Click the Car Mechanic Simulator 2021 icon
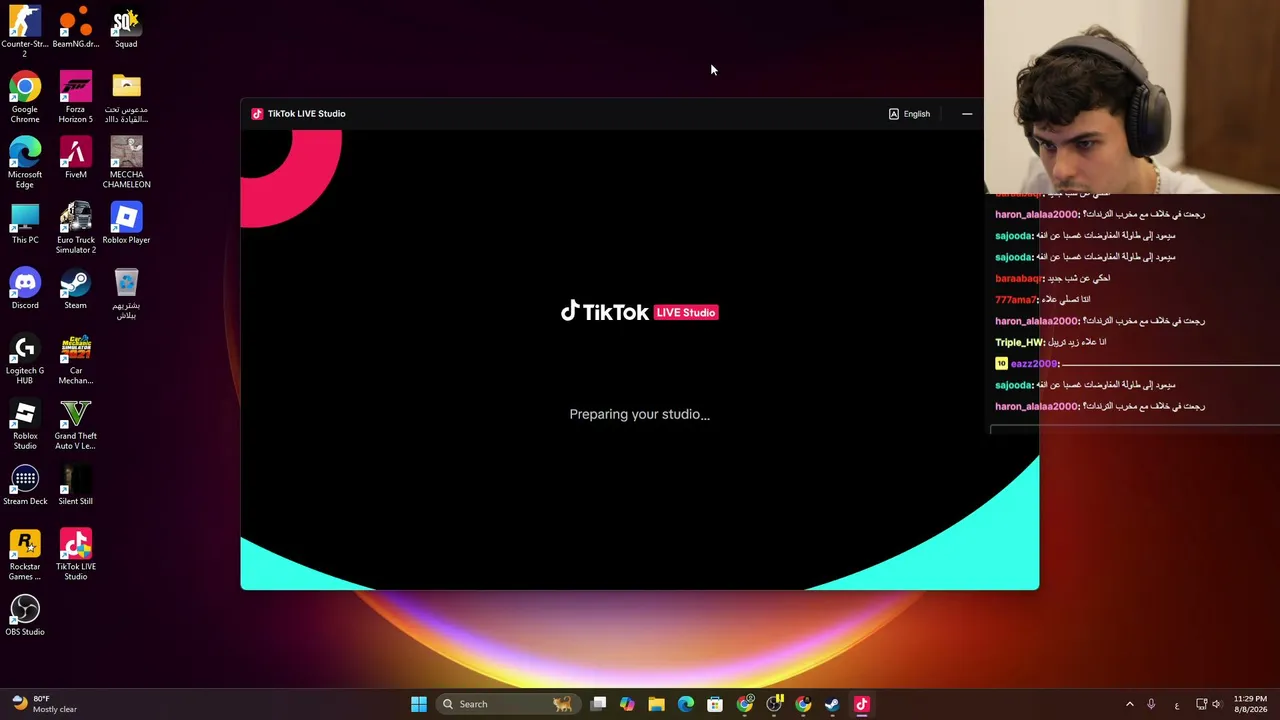Image resolution: width=1280 pixels, height=720 pixels. click(76, 358)
